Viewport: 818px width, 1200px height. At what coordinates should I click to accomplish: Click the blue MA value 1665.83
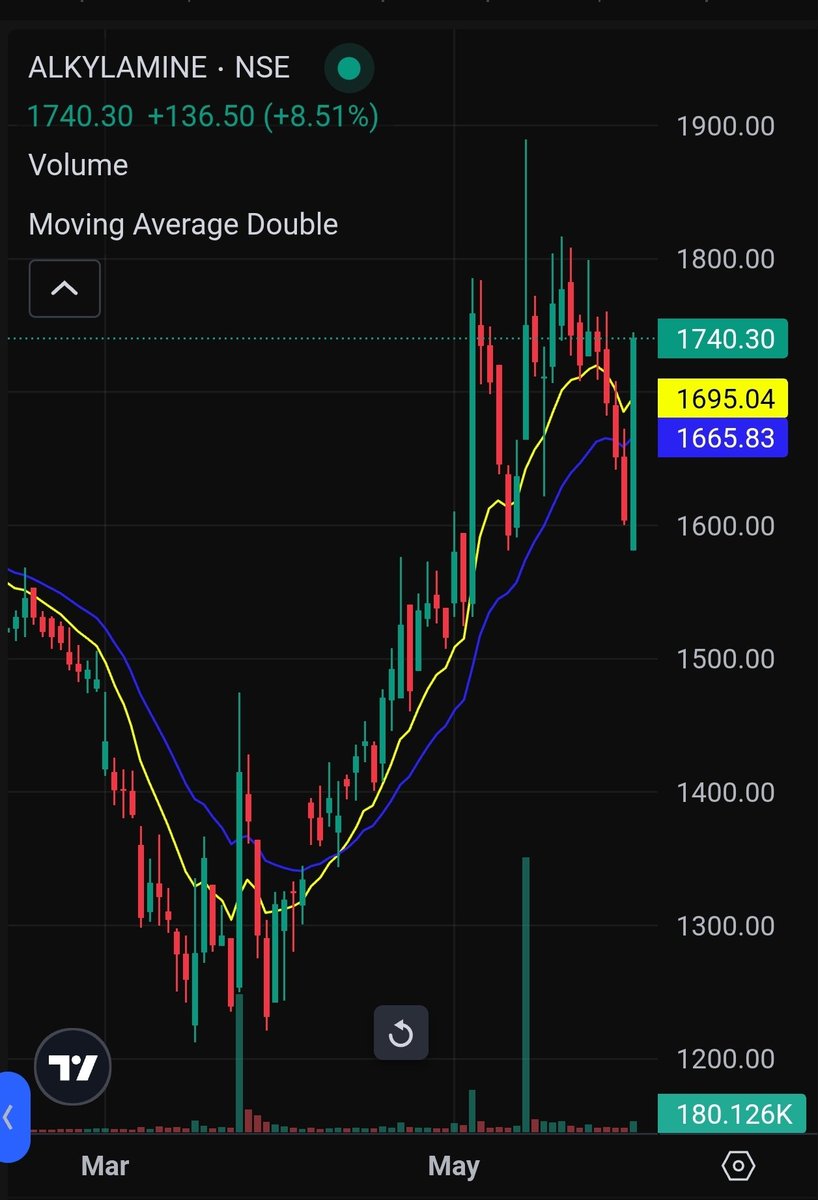(x=723, y=438)
